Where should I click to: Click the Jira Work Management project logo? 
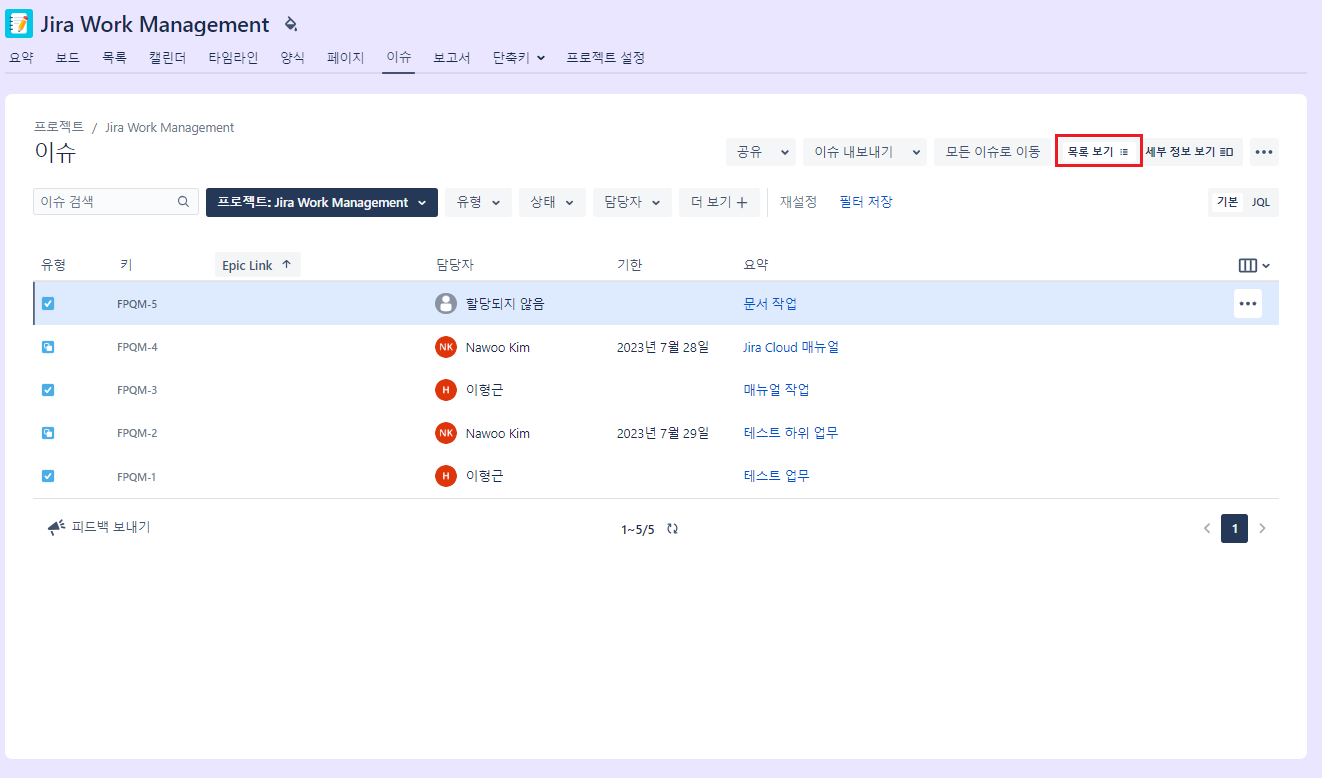(x=19, y=24)
